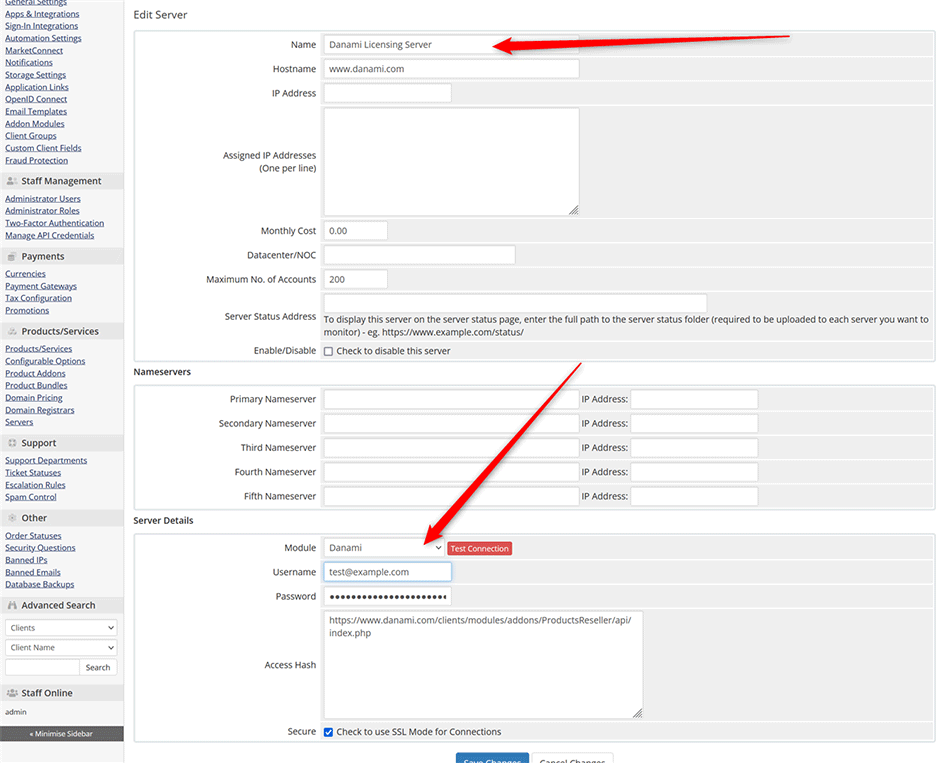940x763 pixels.
Task: Go to Domain Registrars
Action: click(x=40, y=410)
